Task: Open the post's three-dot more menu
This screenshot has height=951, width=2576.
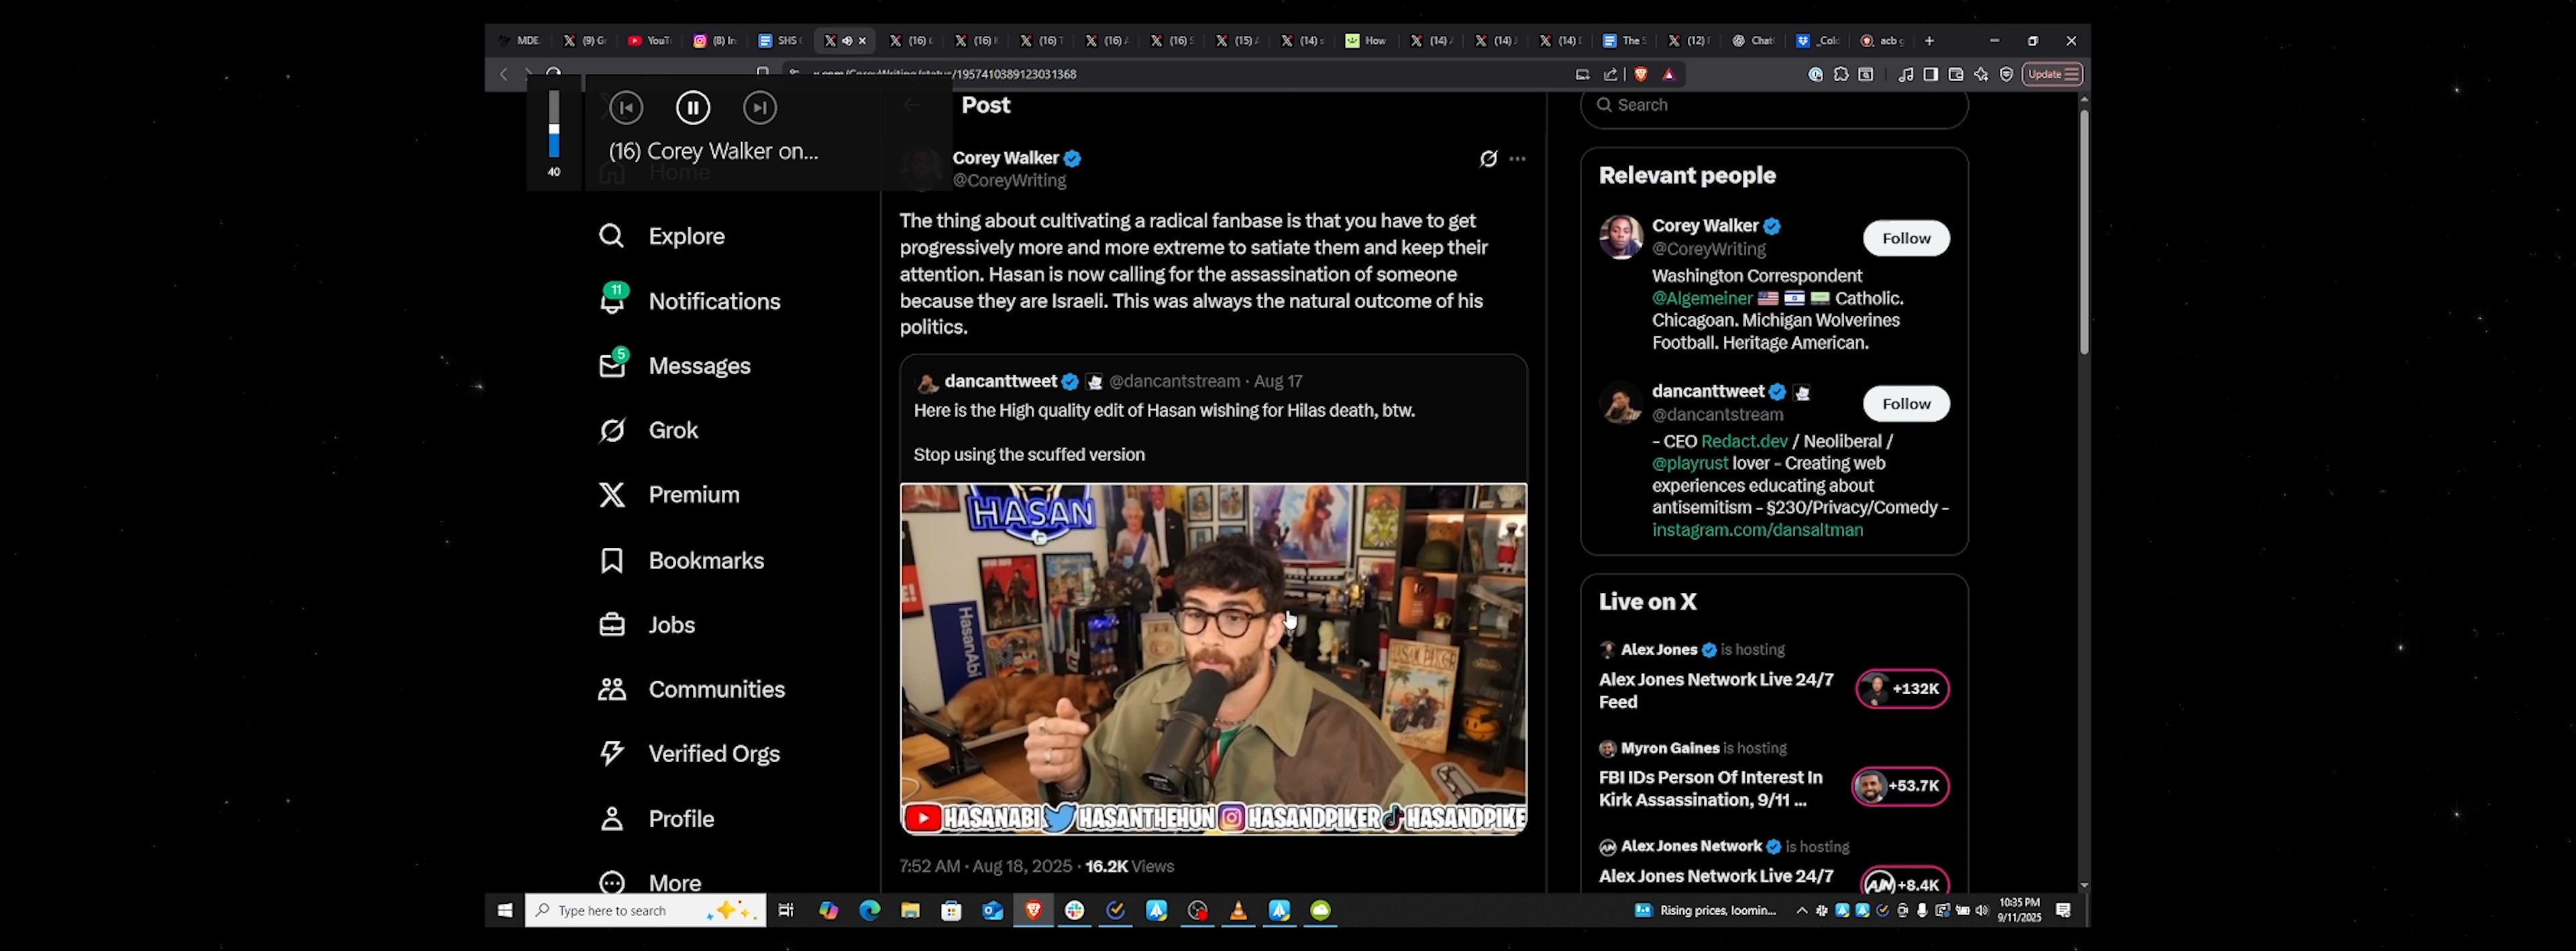Action: (x=1517, y=158)
